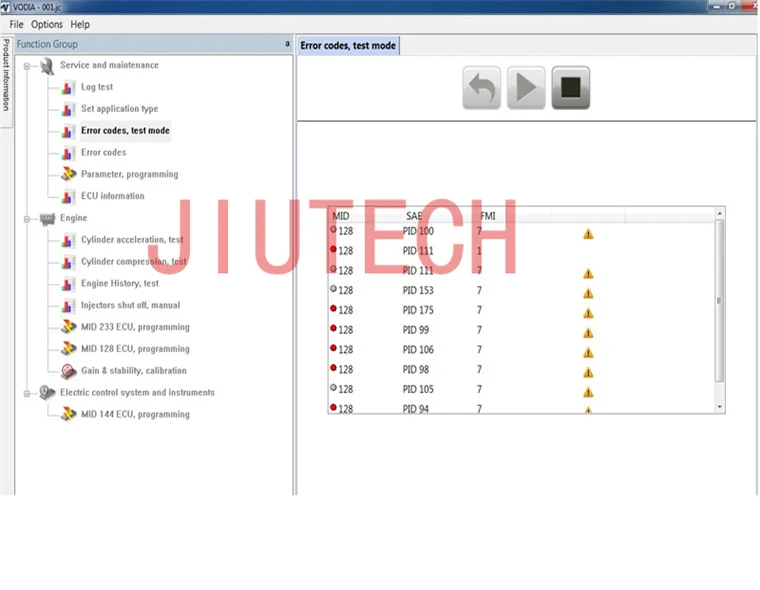Collapse the Engine tree group

point(27,218)
